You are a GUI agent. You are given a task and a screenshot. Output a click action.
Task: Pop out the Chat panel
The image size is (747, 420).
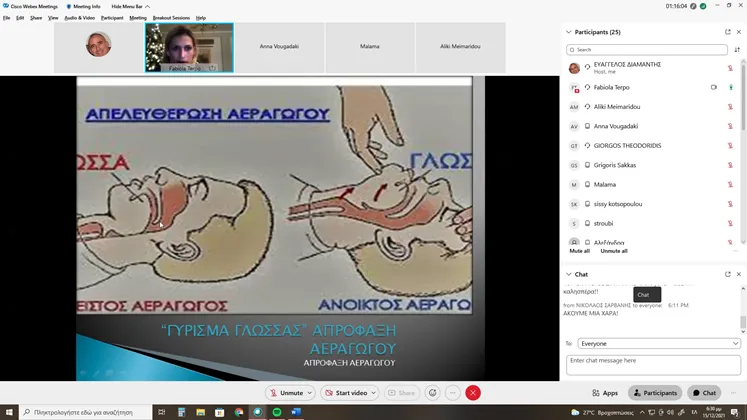[x=727, y=274]
